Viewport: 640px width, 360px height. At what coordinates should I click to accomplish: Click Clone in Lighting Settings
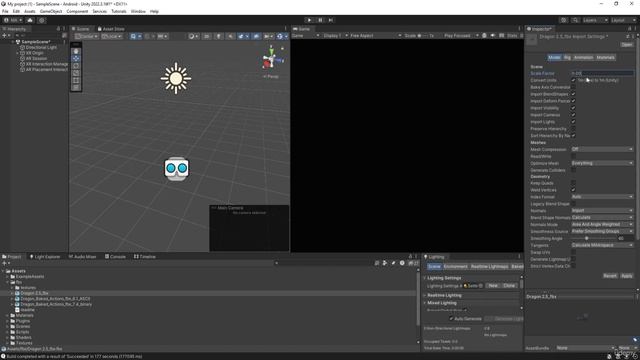(x=509, y=286)
